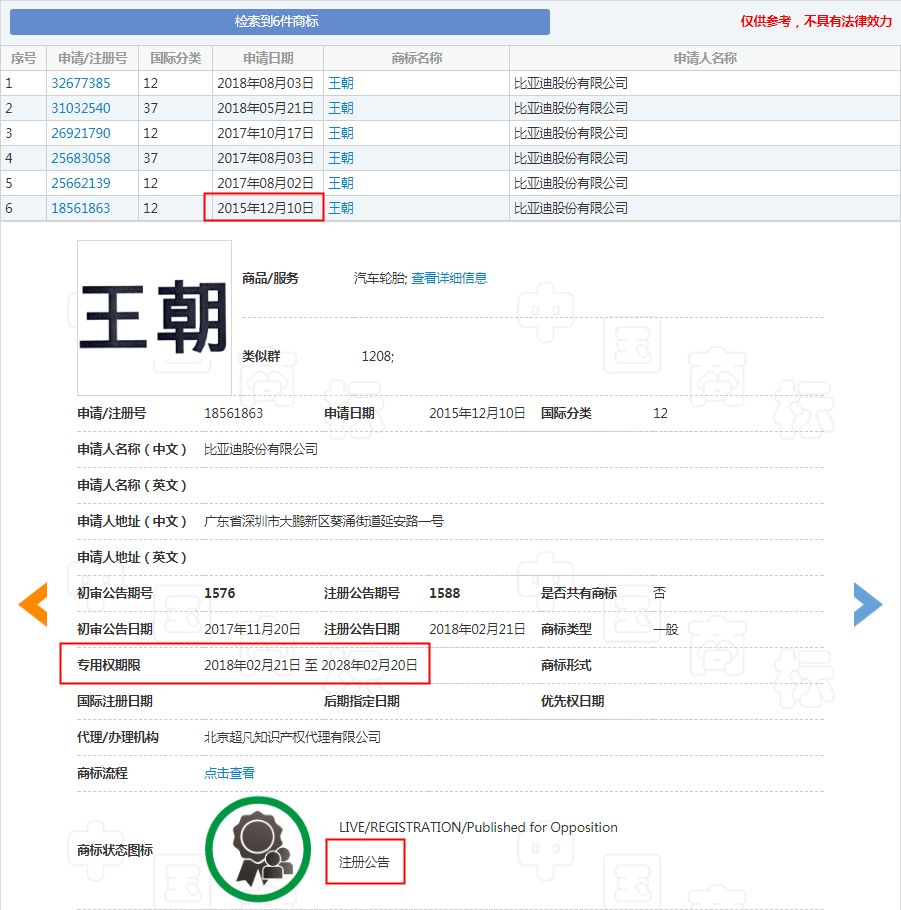Screen dimensions: 901x910
Task: Select date cell 2017年10月17日
Action: [x=265, y=133]
